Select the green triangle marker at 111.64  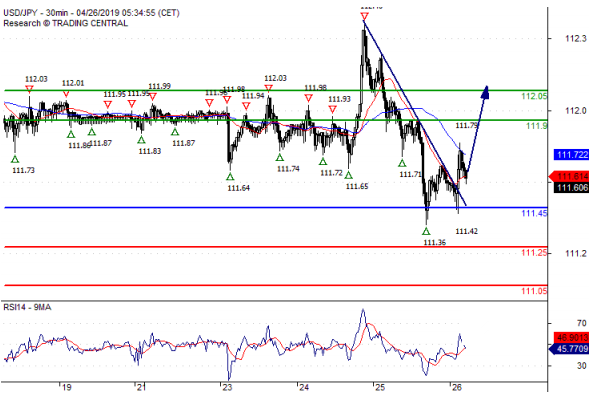tap(230, 177)
